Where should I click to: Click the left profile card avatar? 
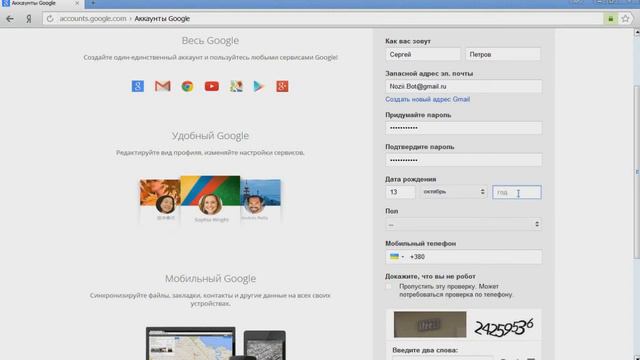coord(165,204)
